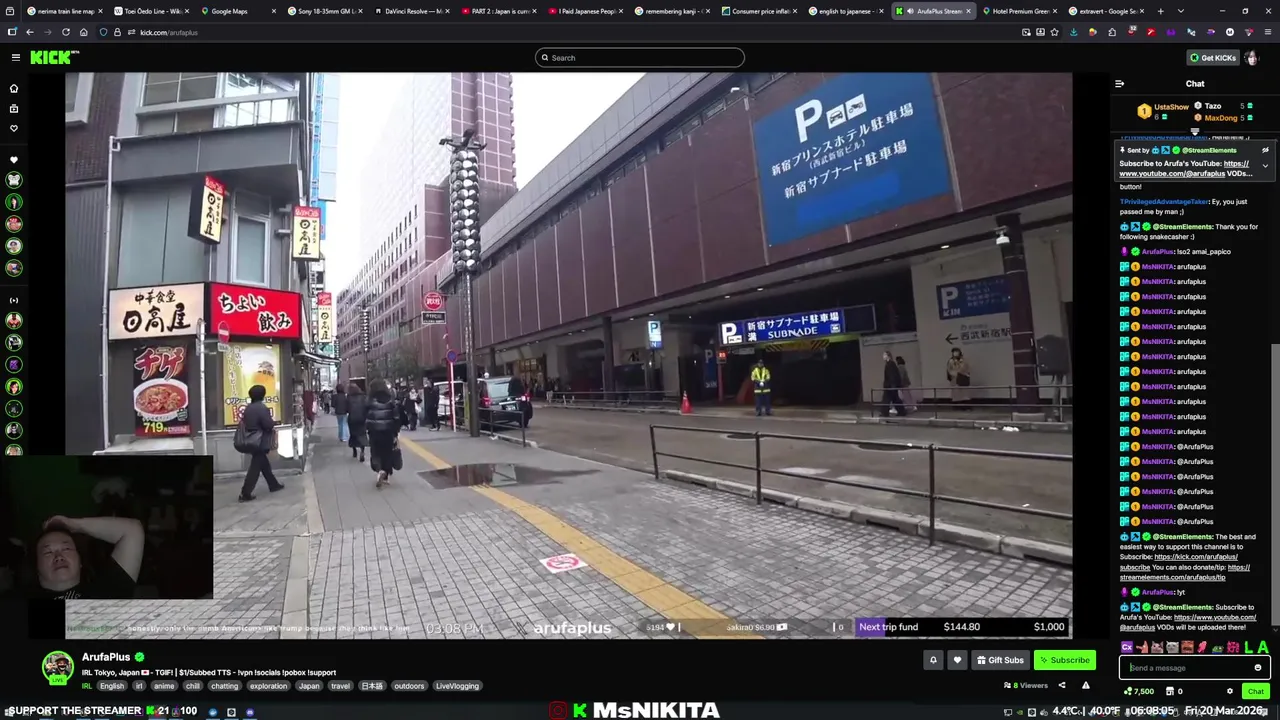Switch to the Consumer price inflation tab

762,11
